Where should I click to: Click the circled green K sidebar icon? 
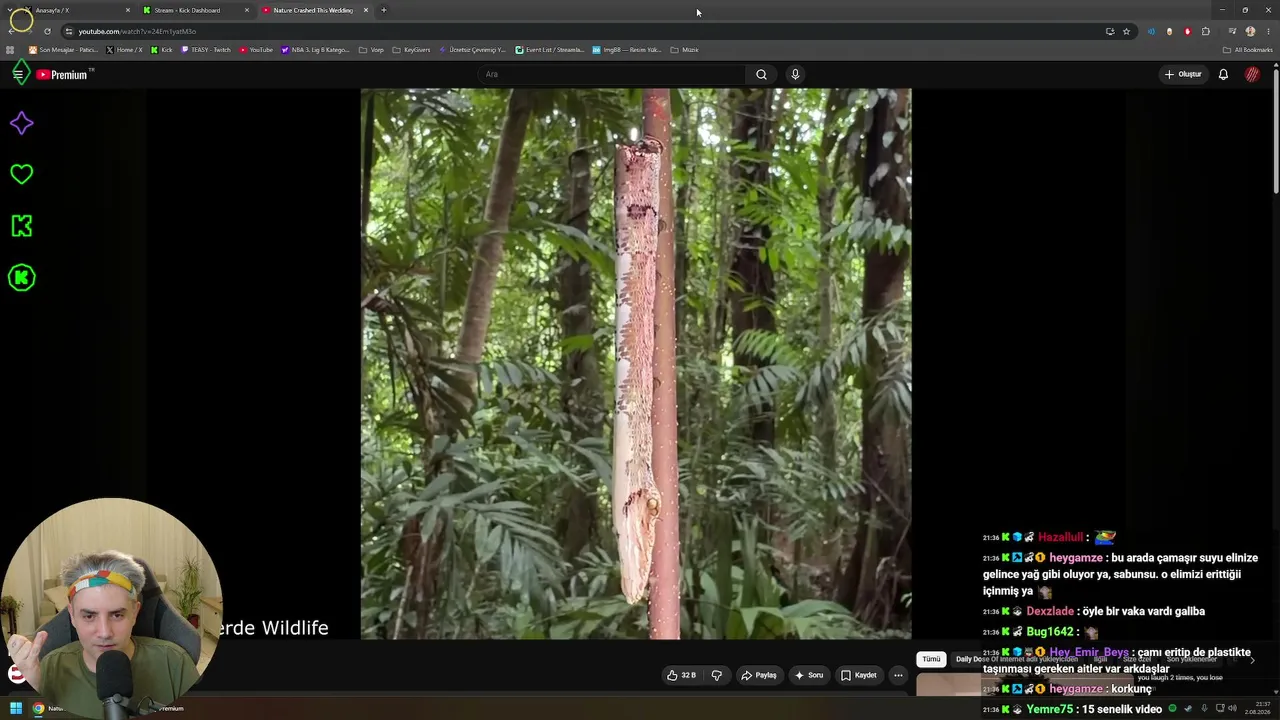[x=21, y=278]
